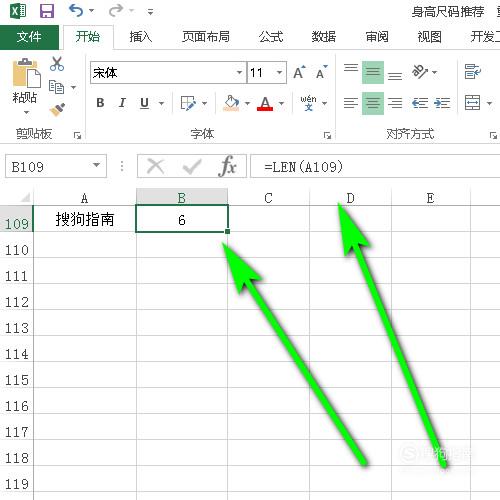The width and height of the screenshot is (500, 500).
Task: Toggle wrap text icon
Action: click(473, 71)
